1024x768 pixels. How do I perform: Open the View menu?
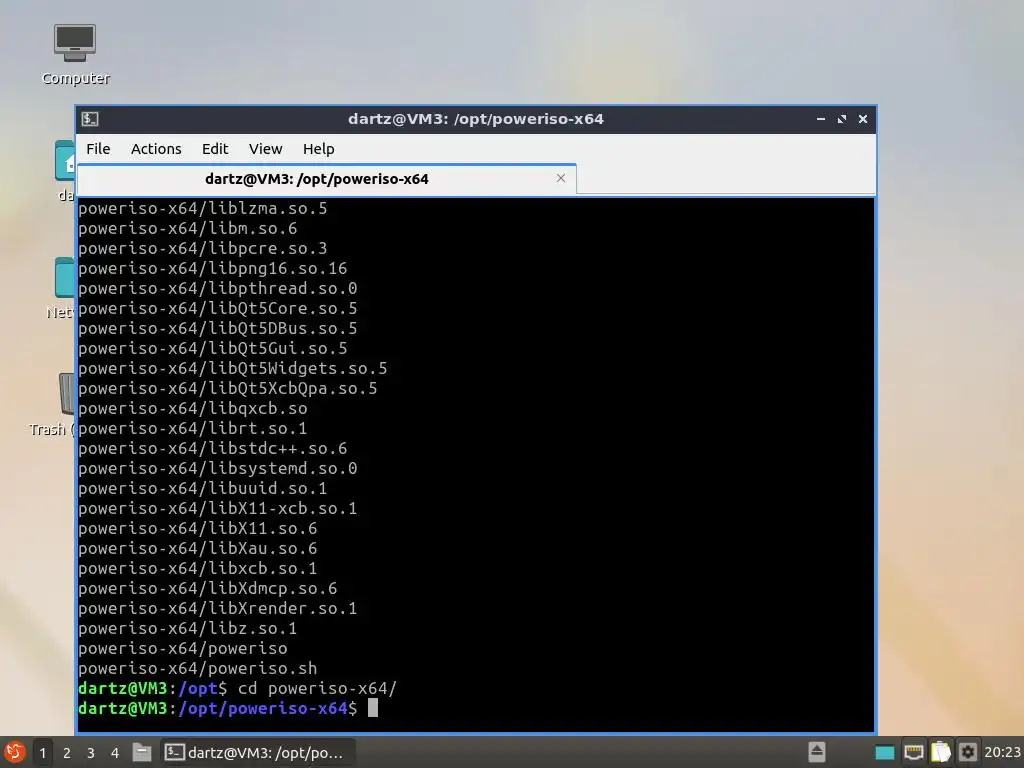265,149
